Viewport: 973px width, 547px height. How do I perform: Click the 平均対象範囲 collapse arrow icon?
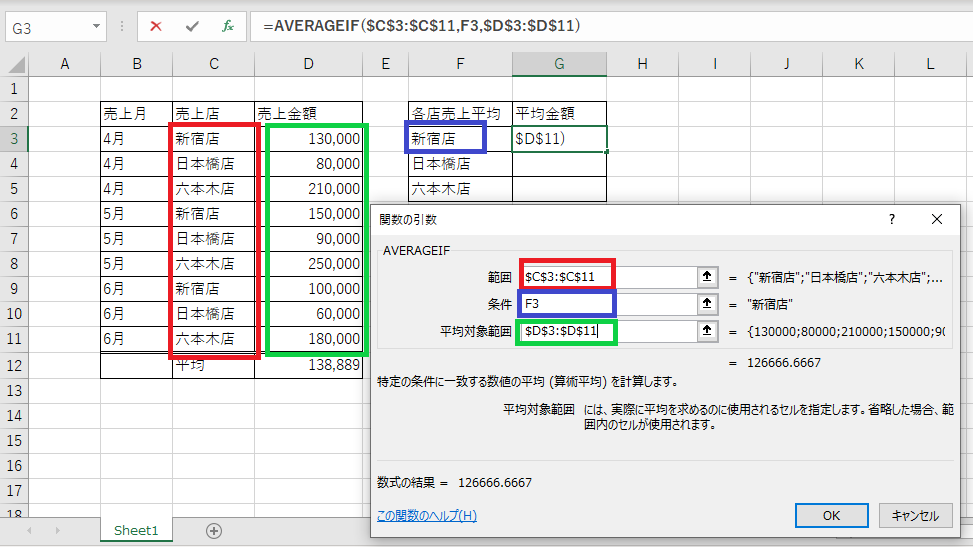coord(707,331)
